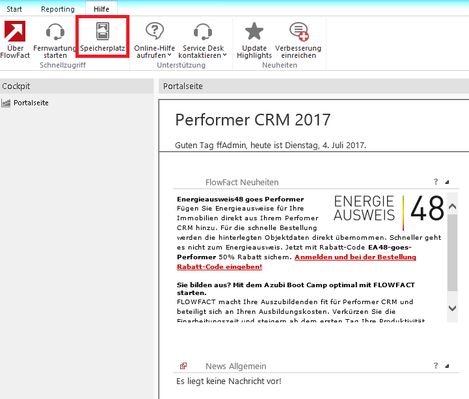The height and width of the screenshot is (399, 469).
Task: Select the Hilfe ribbon tab
Action: [x=101, y=9]
